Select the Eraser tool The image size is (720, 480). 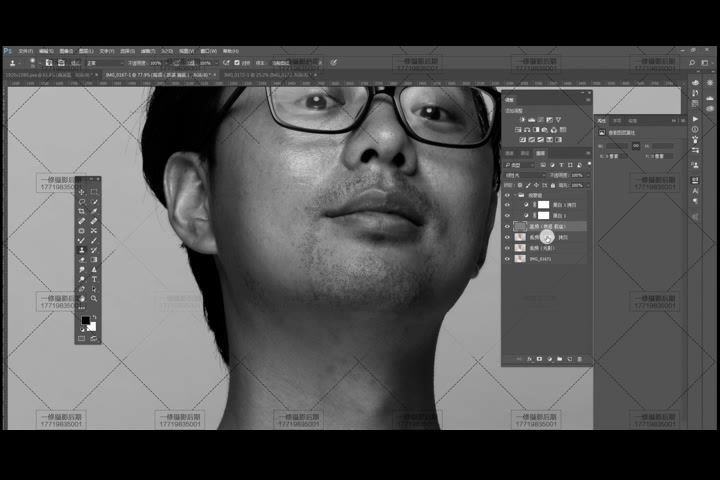click(82, 260)
